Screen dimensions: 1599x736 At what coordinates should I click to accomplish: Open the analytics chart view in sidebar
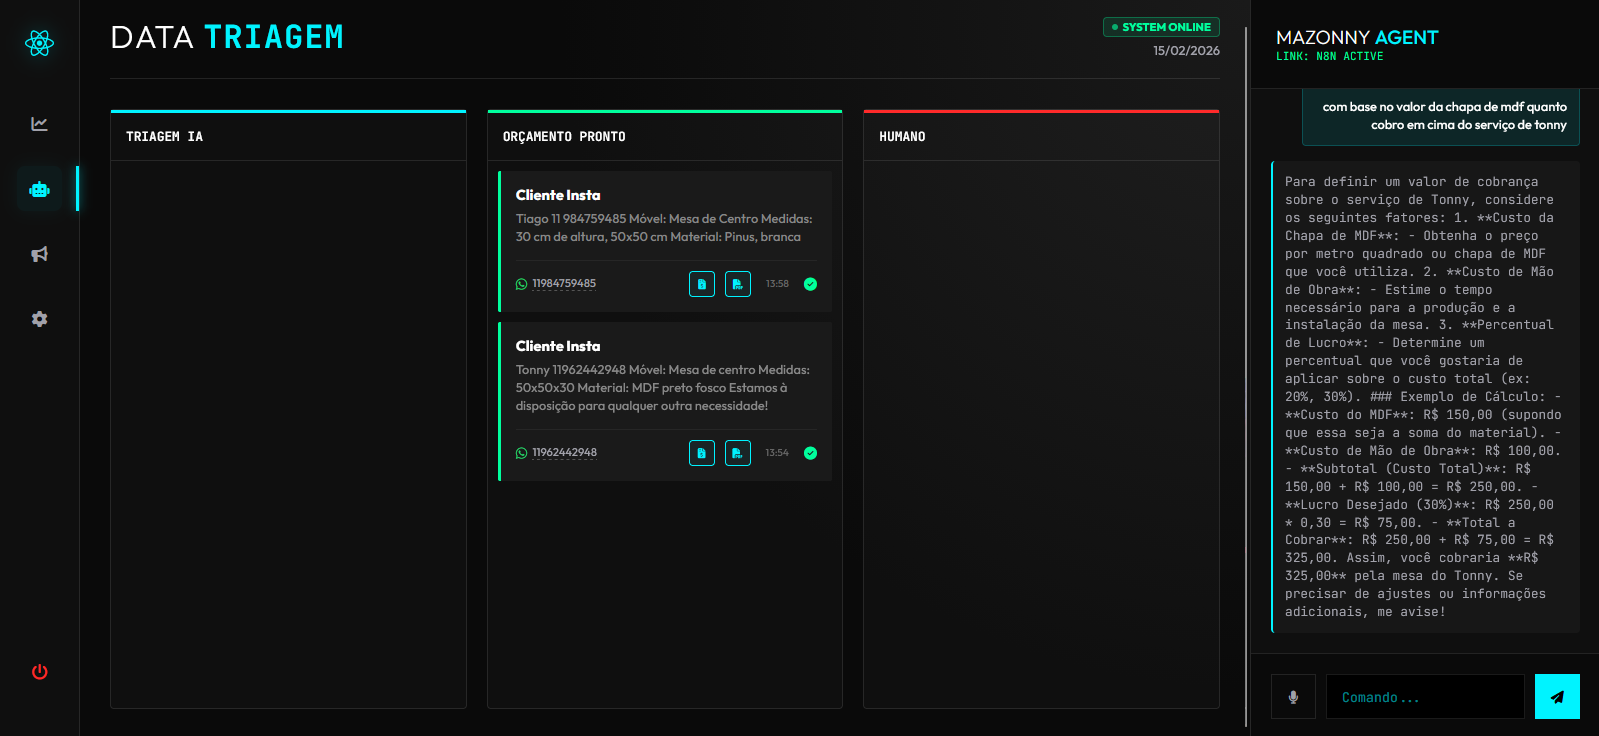pos(40,124)
